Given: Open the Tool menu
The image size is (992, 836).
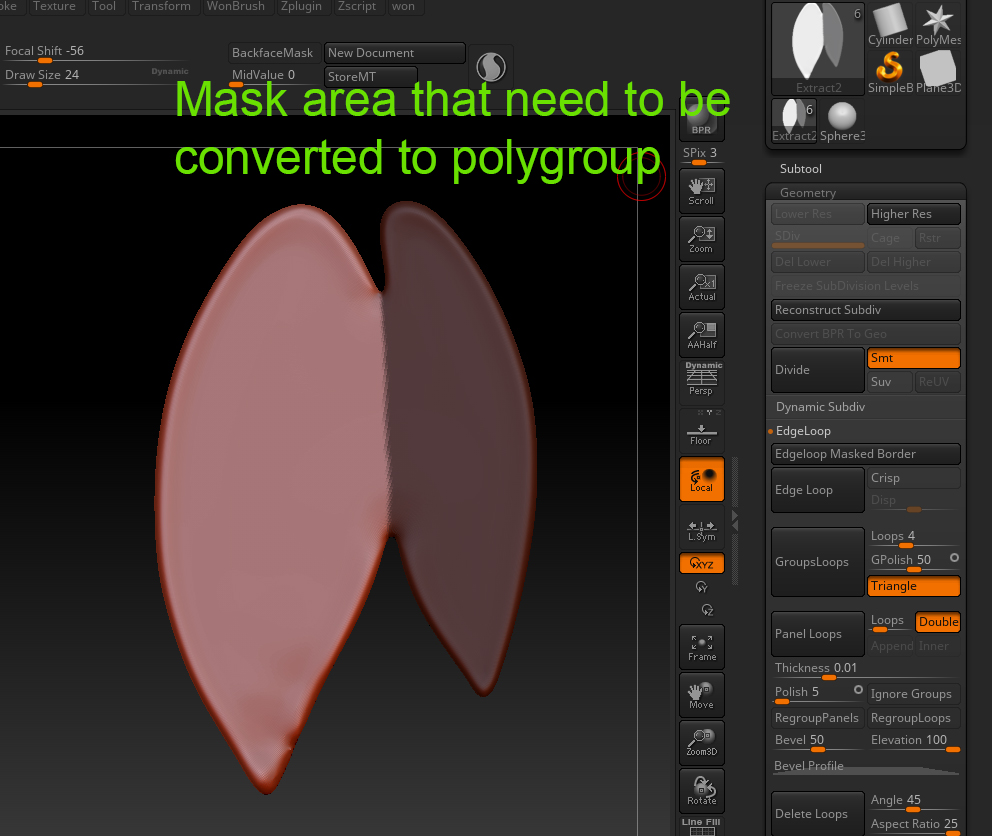Looking at the screenshot, I should [104, 6].
